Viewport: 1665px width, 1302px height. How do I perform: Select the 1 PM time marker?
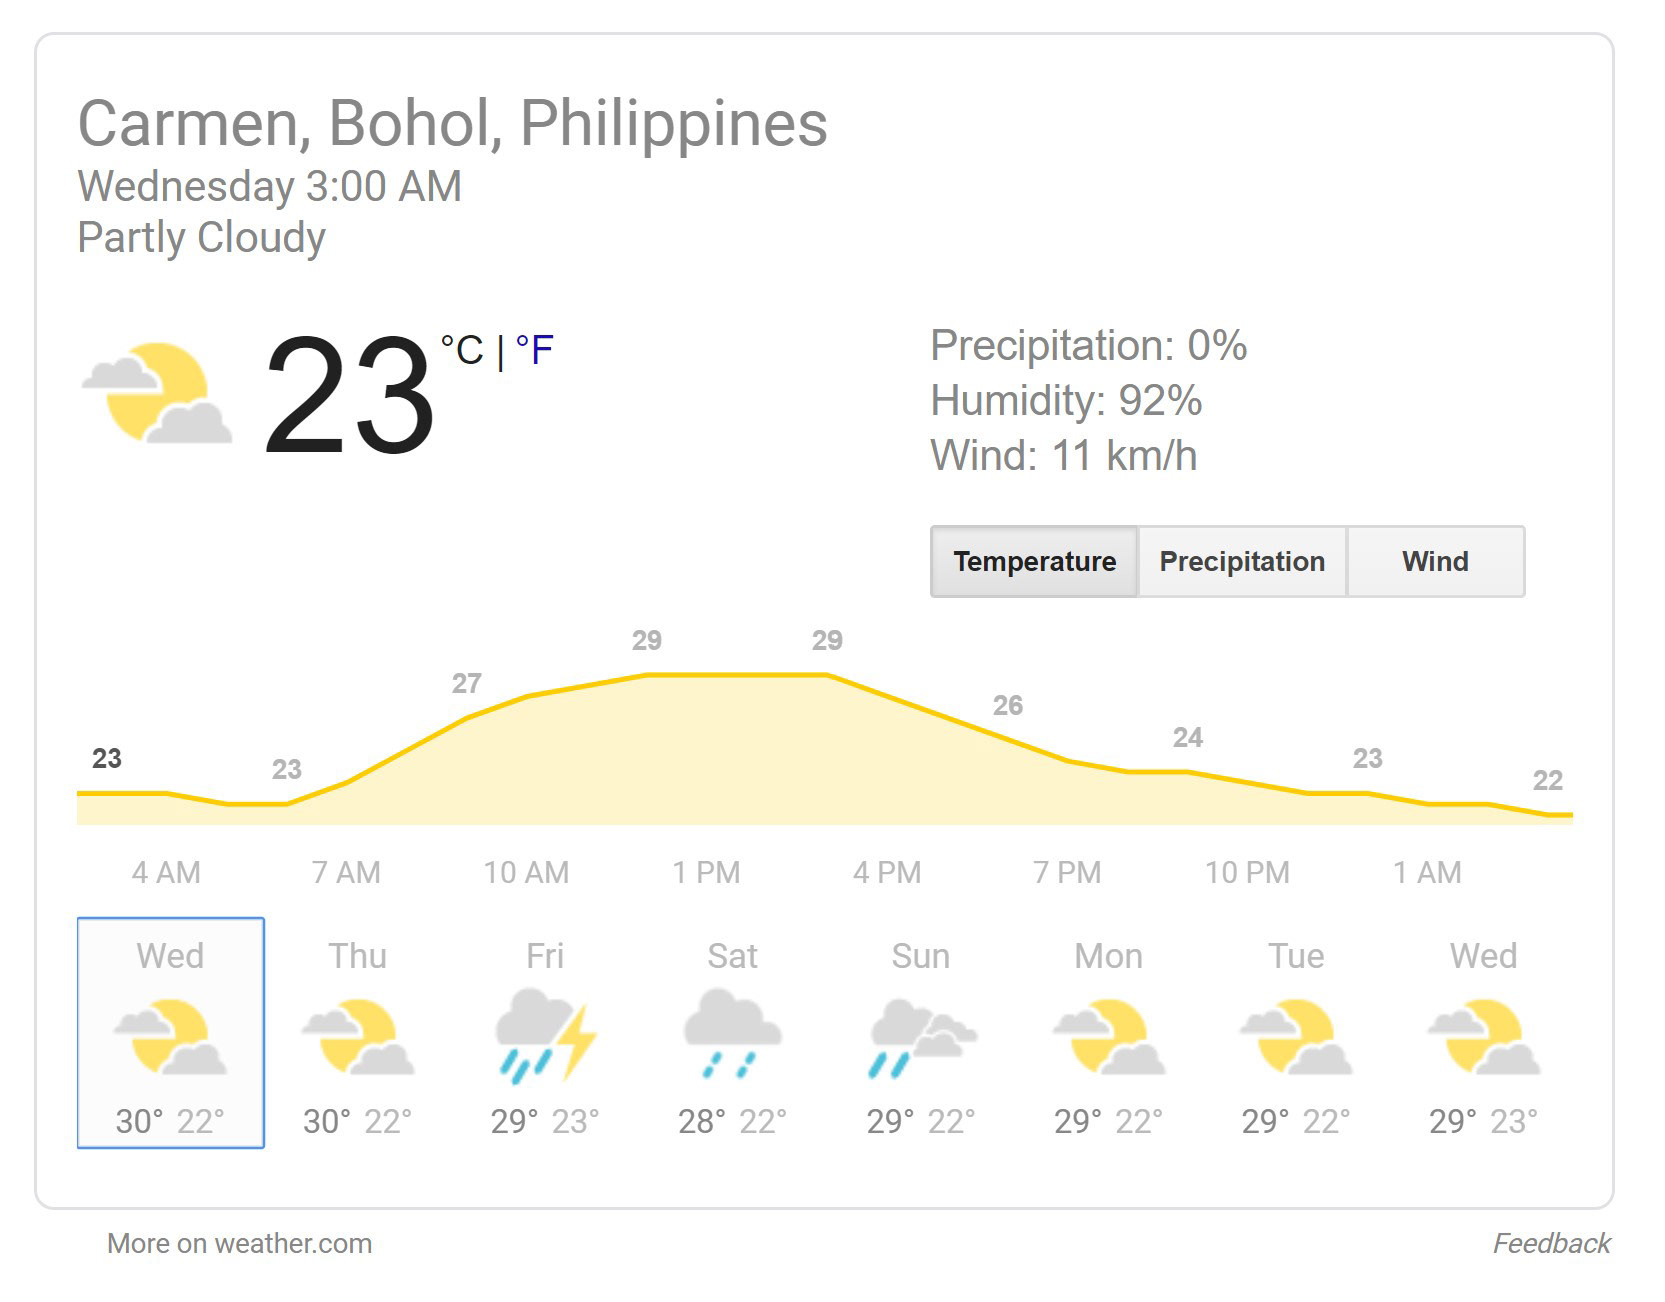point(706,873)
